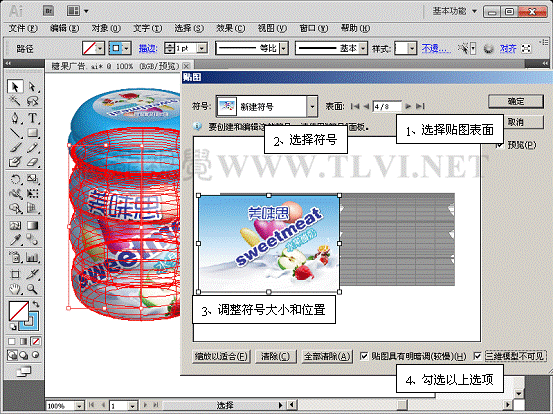This screenshot has width=553, height=414.
Task: Activate the Symbol Sprayer tool
Action: (x=15, y=257)
